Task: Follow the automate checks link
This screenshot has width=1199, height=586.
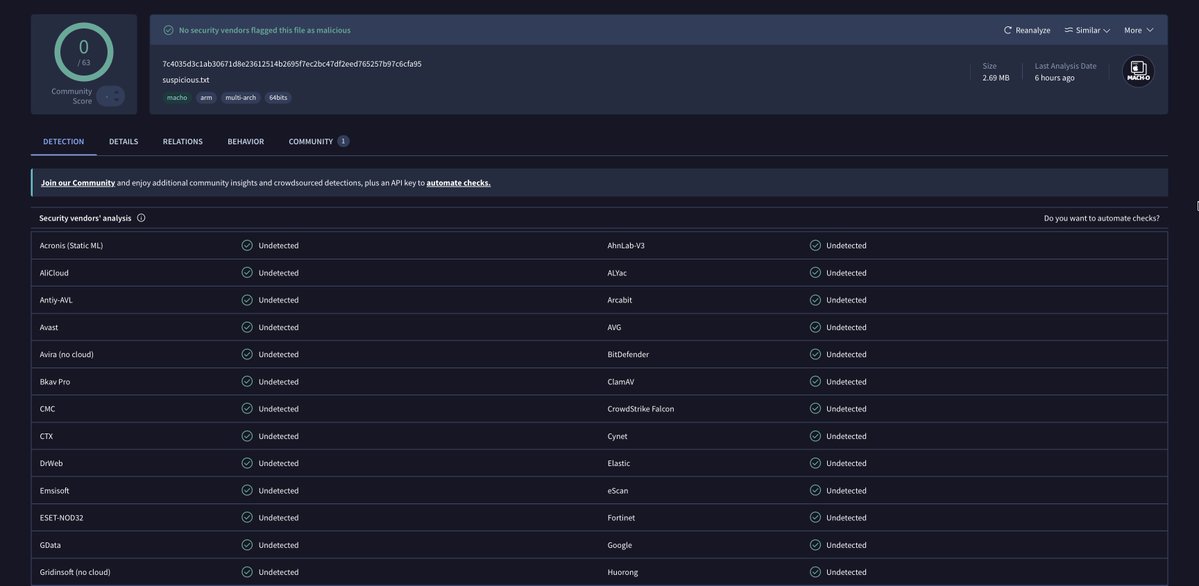Action: [x=459, y=183]
